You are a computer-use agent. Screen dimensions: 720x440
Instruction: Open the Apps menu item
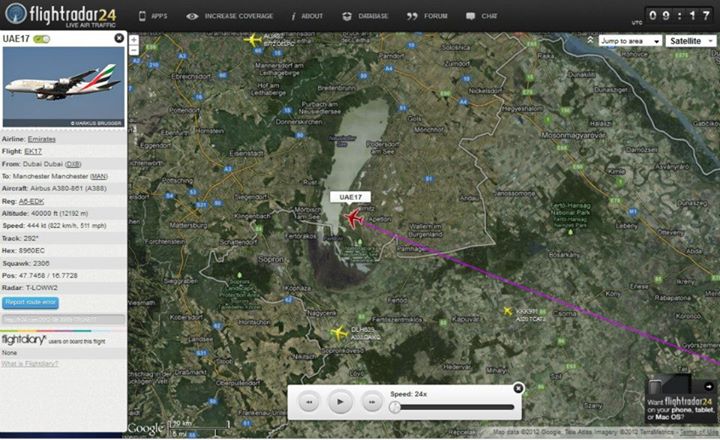pos(159,16)
